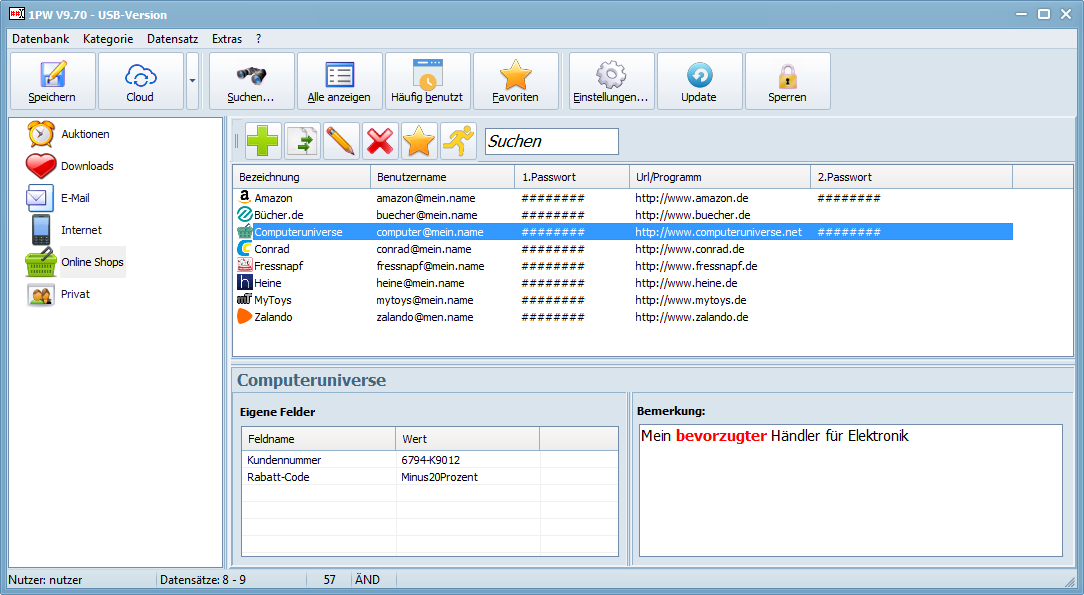Click URL http://www.conrad.de
This screenshot has width=1084, height=595.
690,249
